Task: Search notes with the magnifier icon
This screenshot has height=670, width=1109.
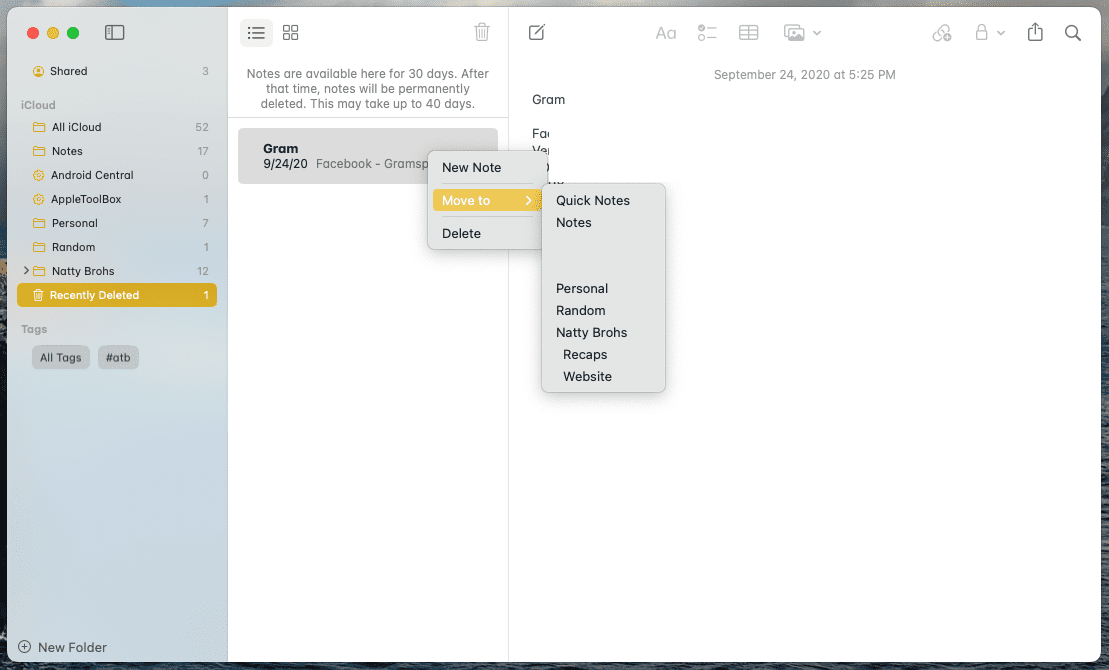Action: (1072, 33)
